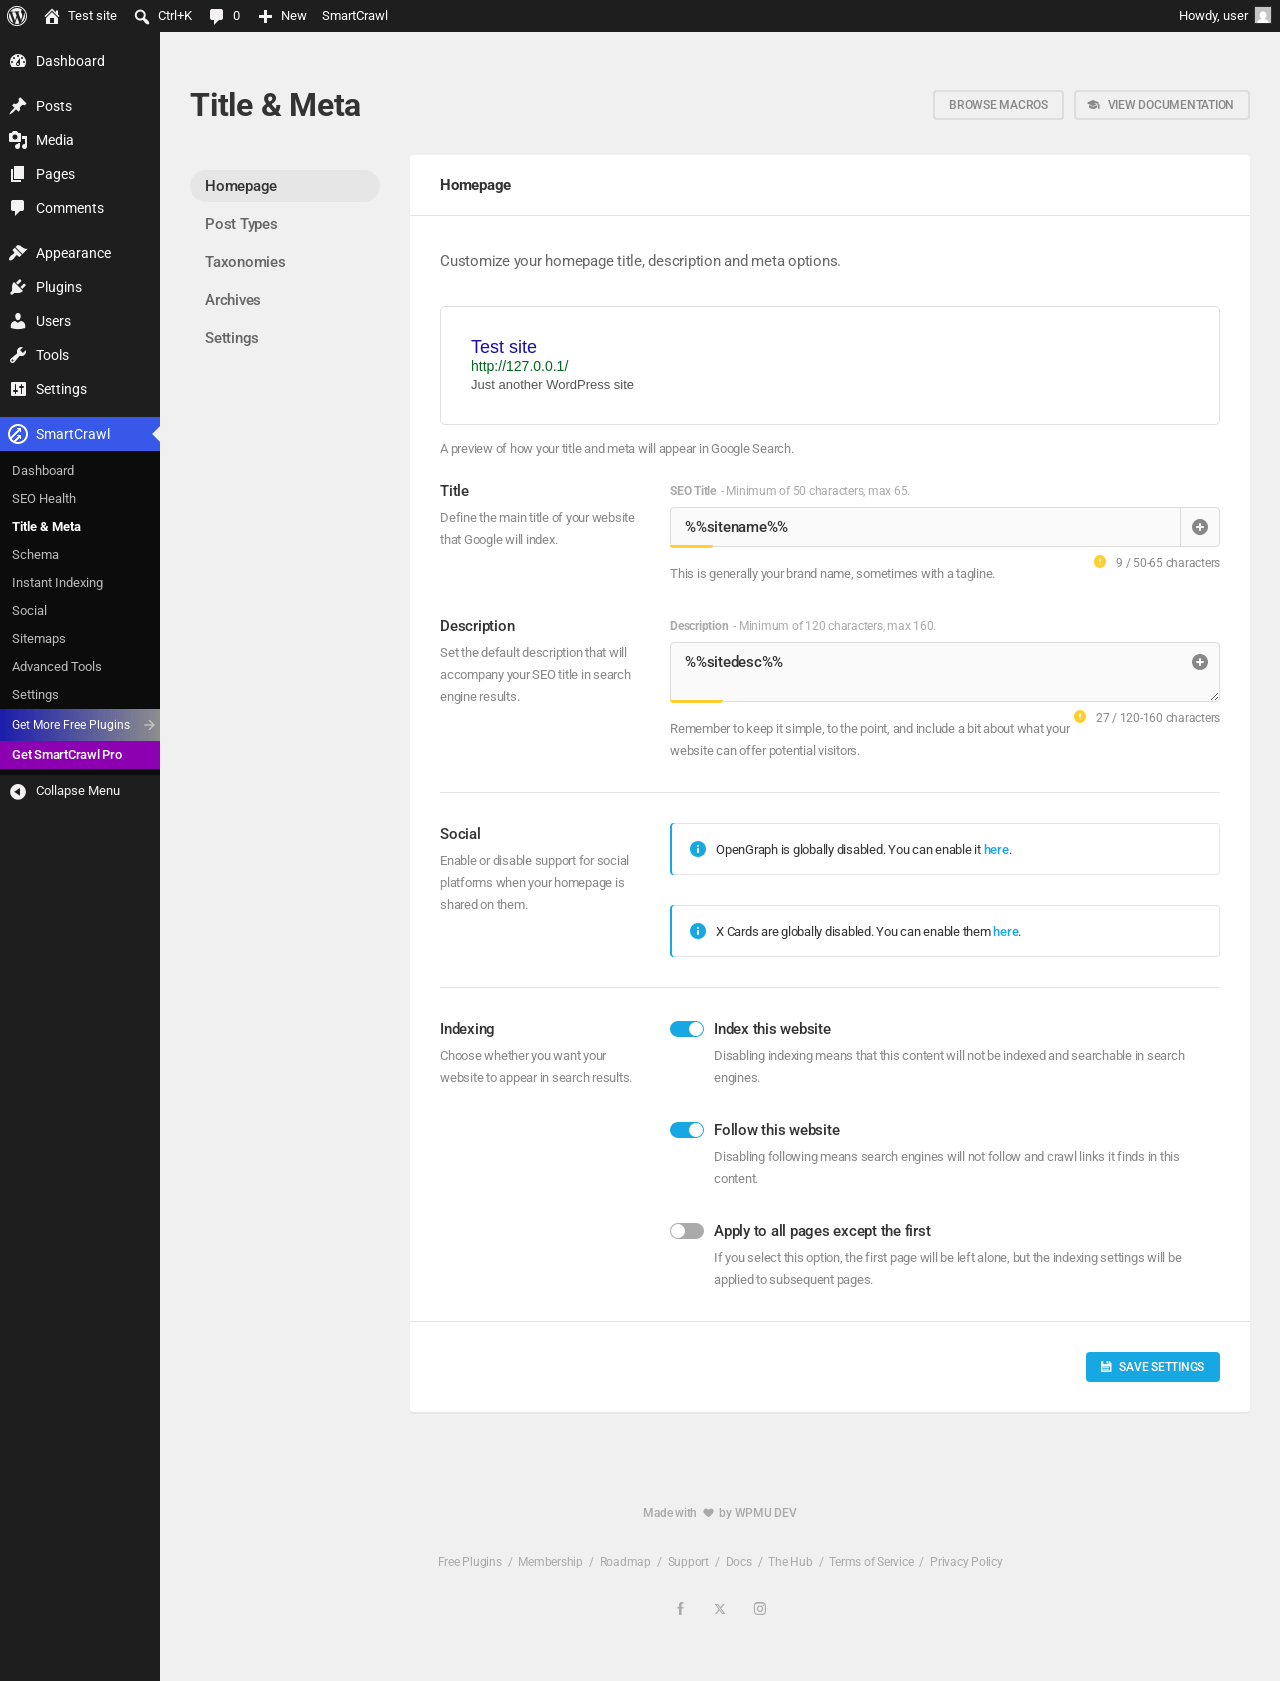
Task: Click the Plugins plug icon
Action: click(18, 287)
